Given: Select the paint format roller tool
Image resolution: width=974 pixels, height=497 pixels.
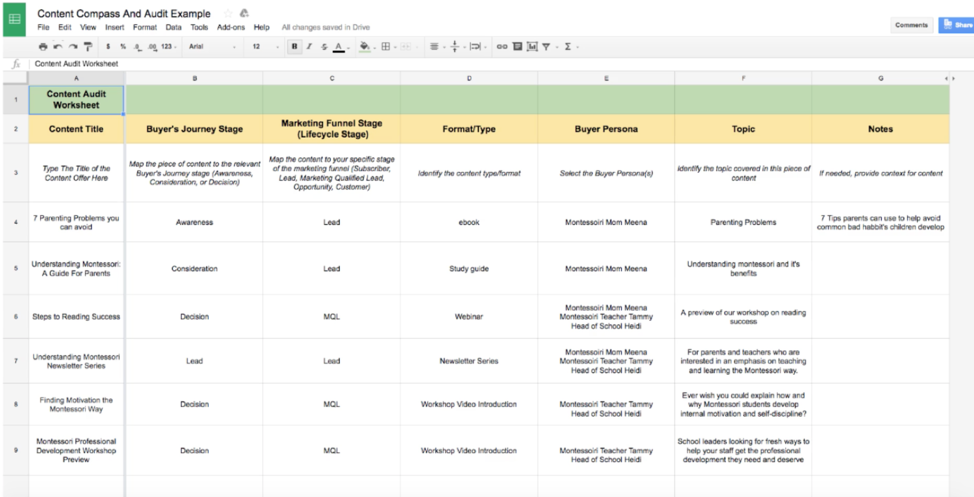Looking at the screenshot, I should point(87,46).
